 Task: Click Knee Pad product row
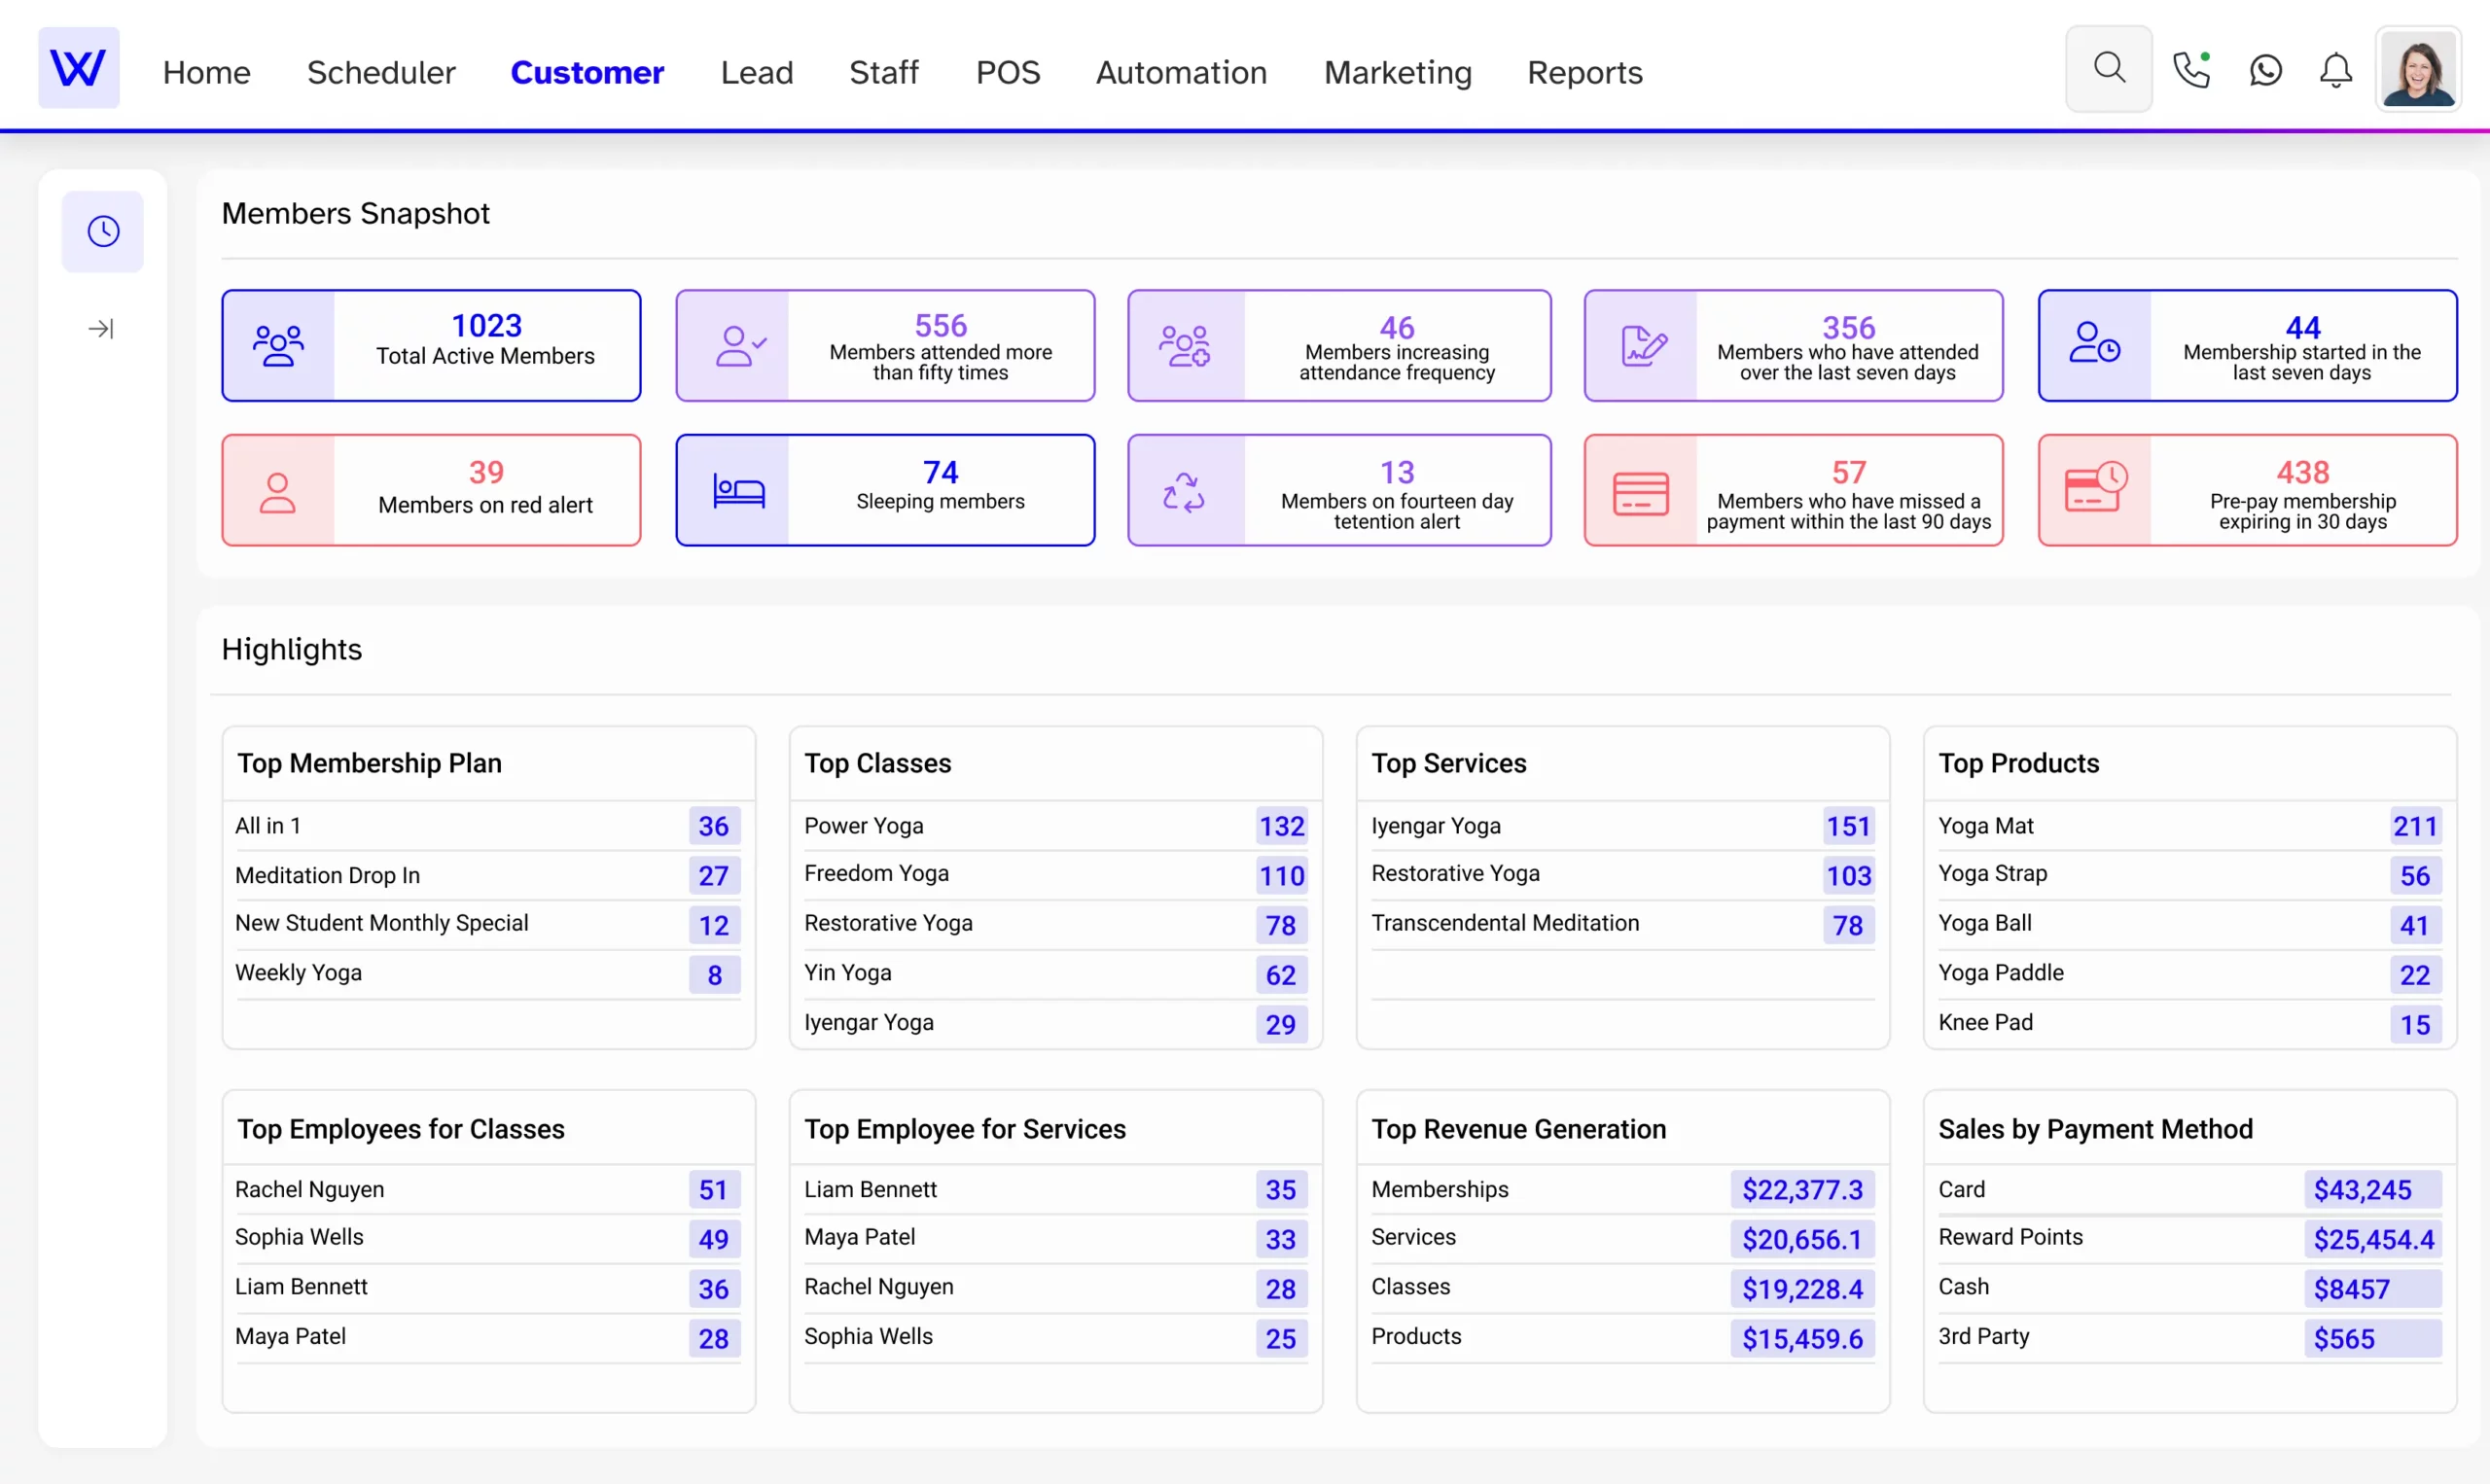[x=2189, y=1024]
